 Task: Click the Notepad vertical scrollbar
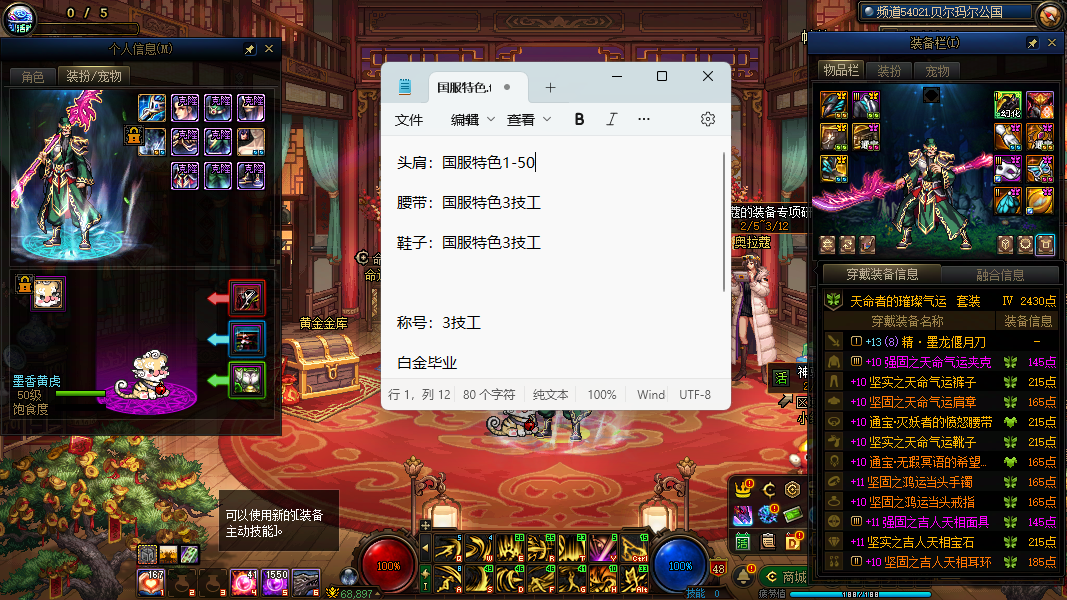coord(726,222)
